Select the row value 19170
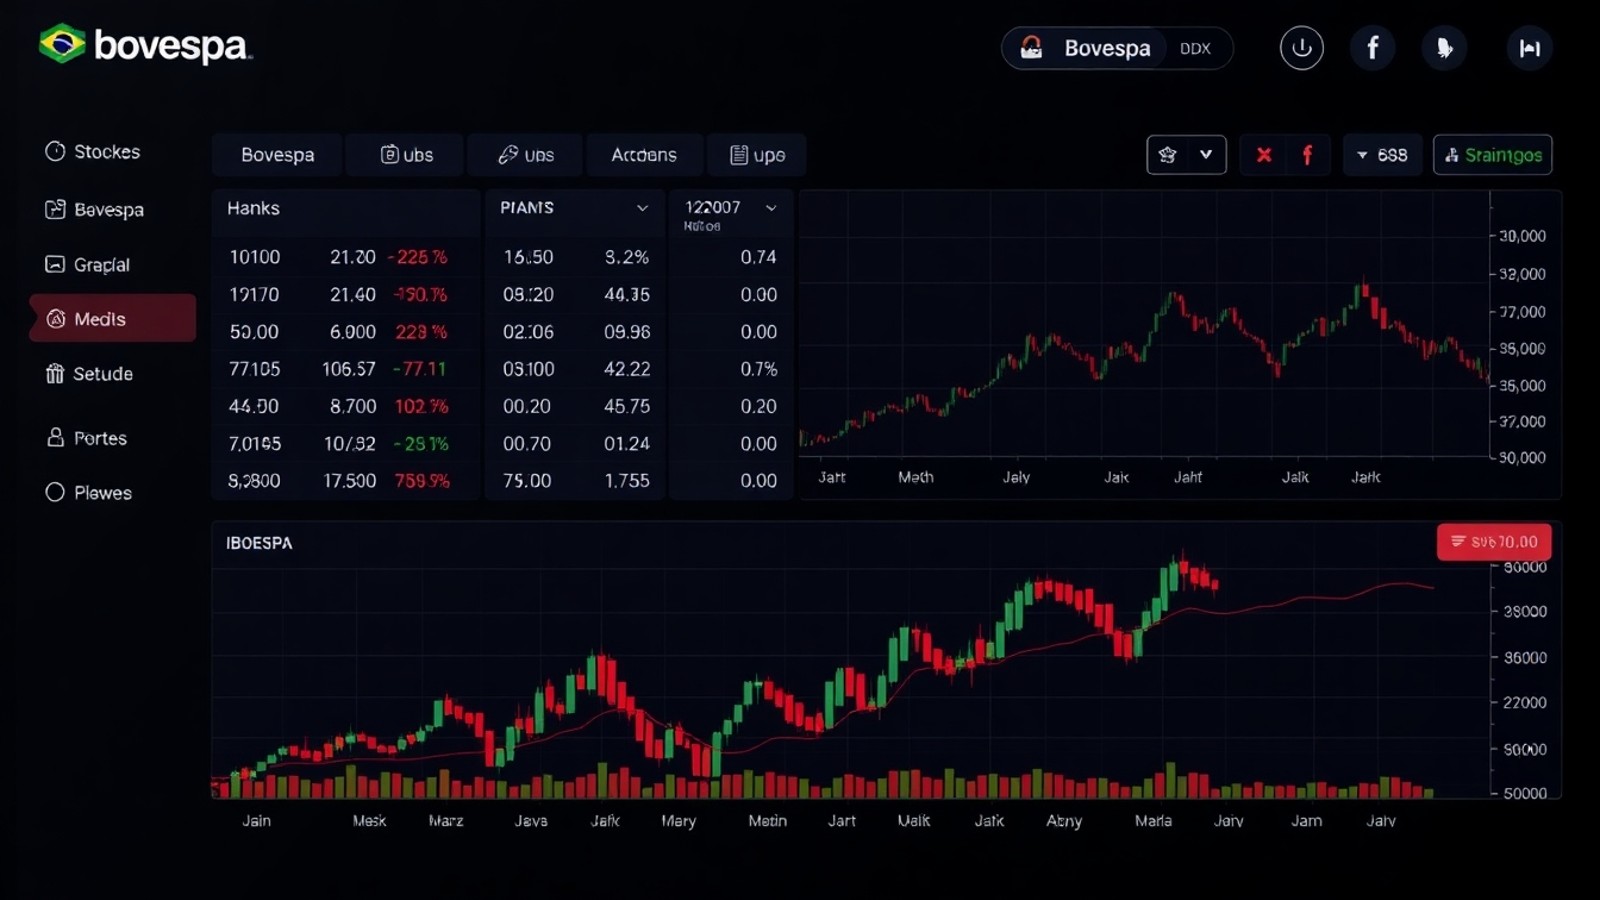Viewport: 1600px width, 900px height. click(x=254, y=295)
